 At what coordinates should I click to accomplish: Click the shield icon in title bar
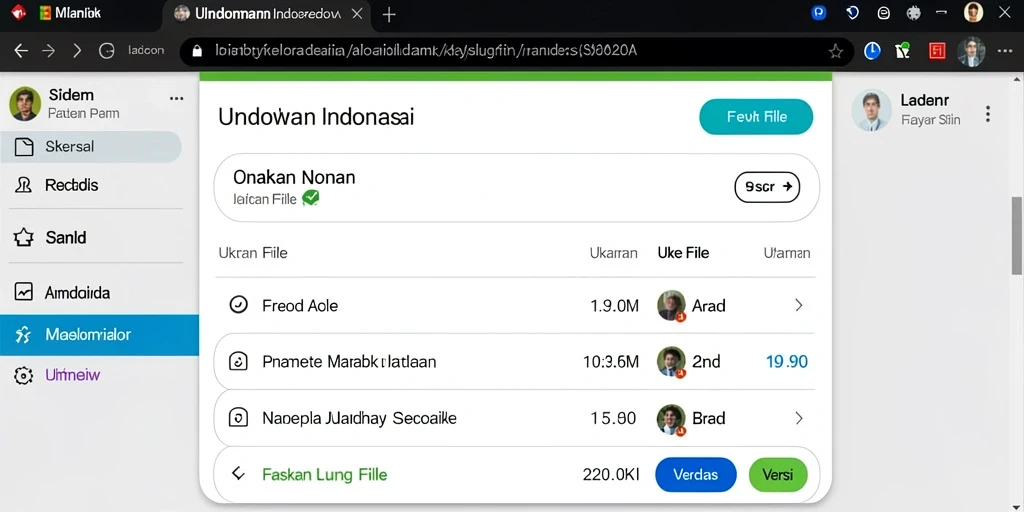click(852, 13)
